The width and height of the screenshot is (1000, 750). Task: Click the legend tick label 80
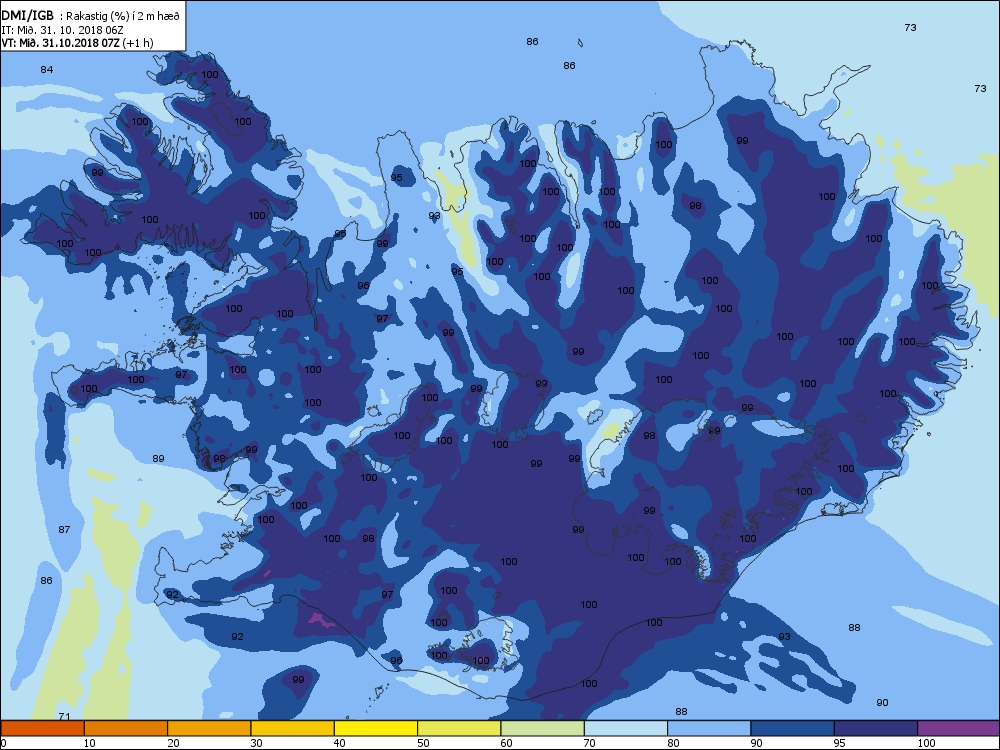click(673, 743)
